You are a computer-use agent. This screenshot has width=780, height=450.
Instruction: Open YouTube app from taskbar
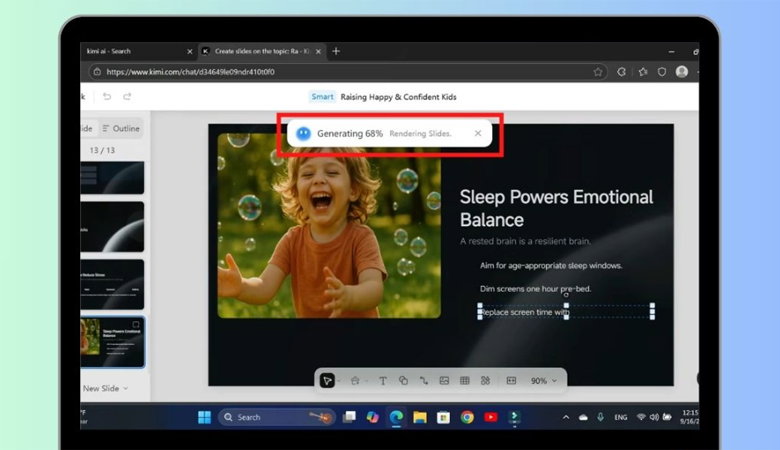[490, 417]
